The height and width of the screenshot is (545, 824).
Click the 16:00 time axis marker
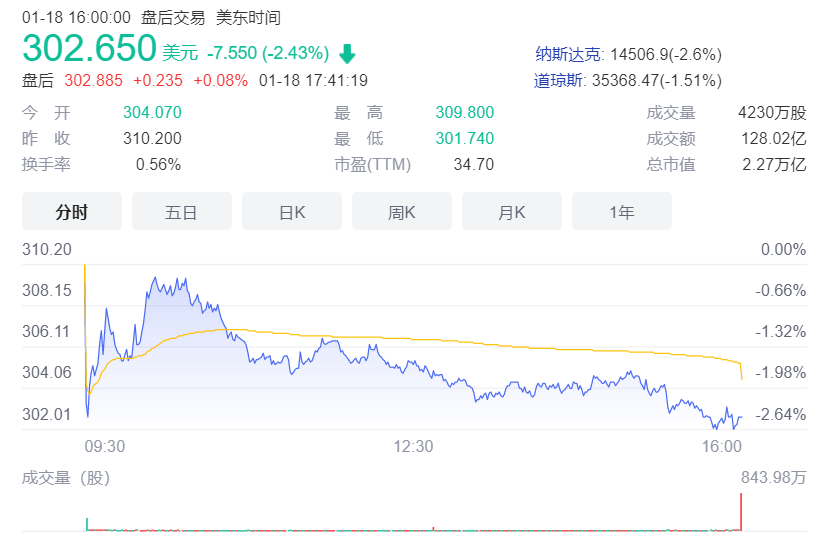point(720,446)
